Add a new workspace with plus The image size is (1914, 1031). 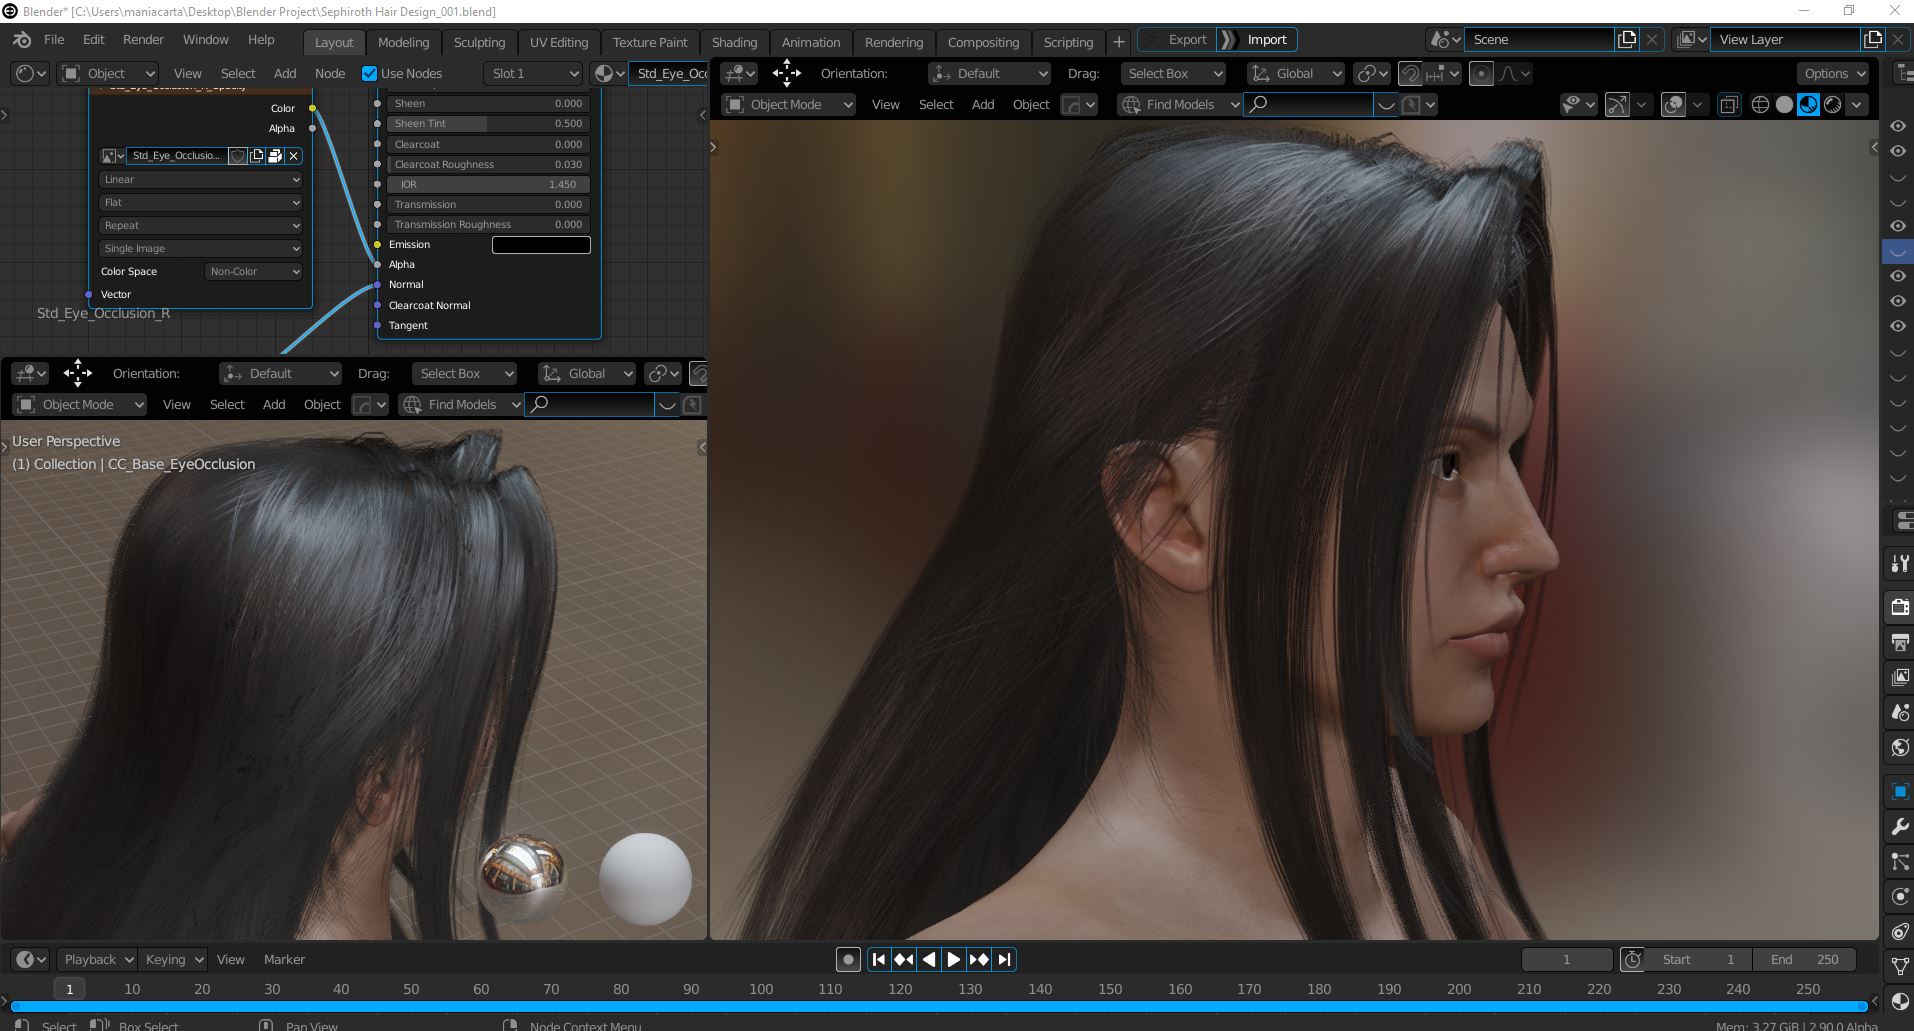pos(1119,42)
